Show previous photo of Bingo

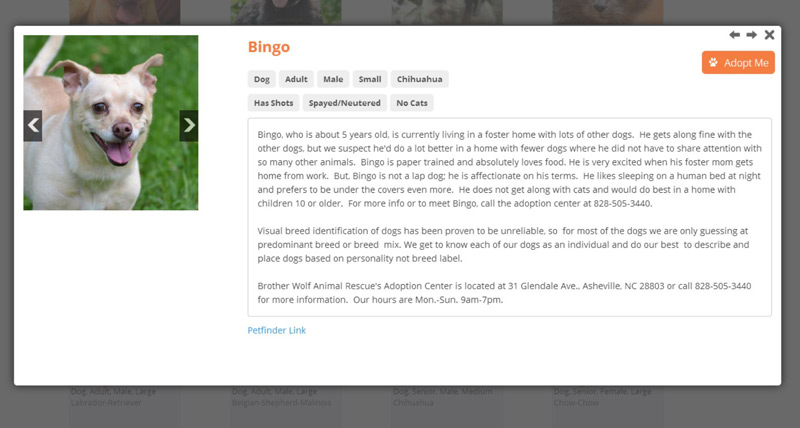(33, 125)
